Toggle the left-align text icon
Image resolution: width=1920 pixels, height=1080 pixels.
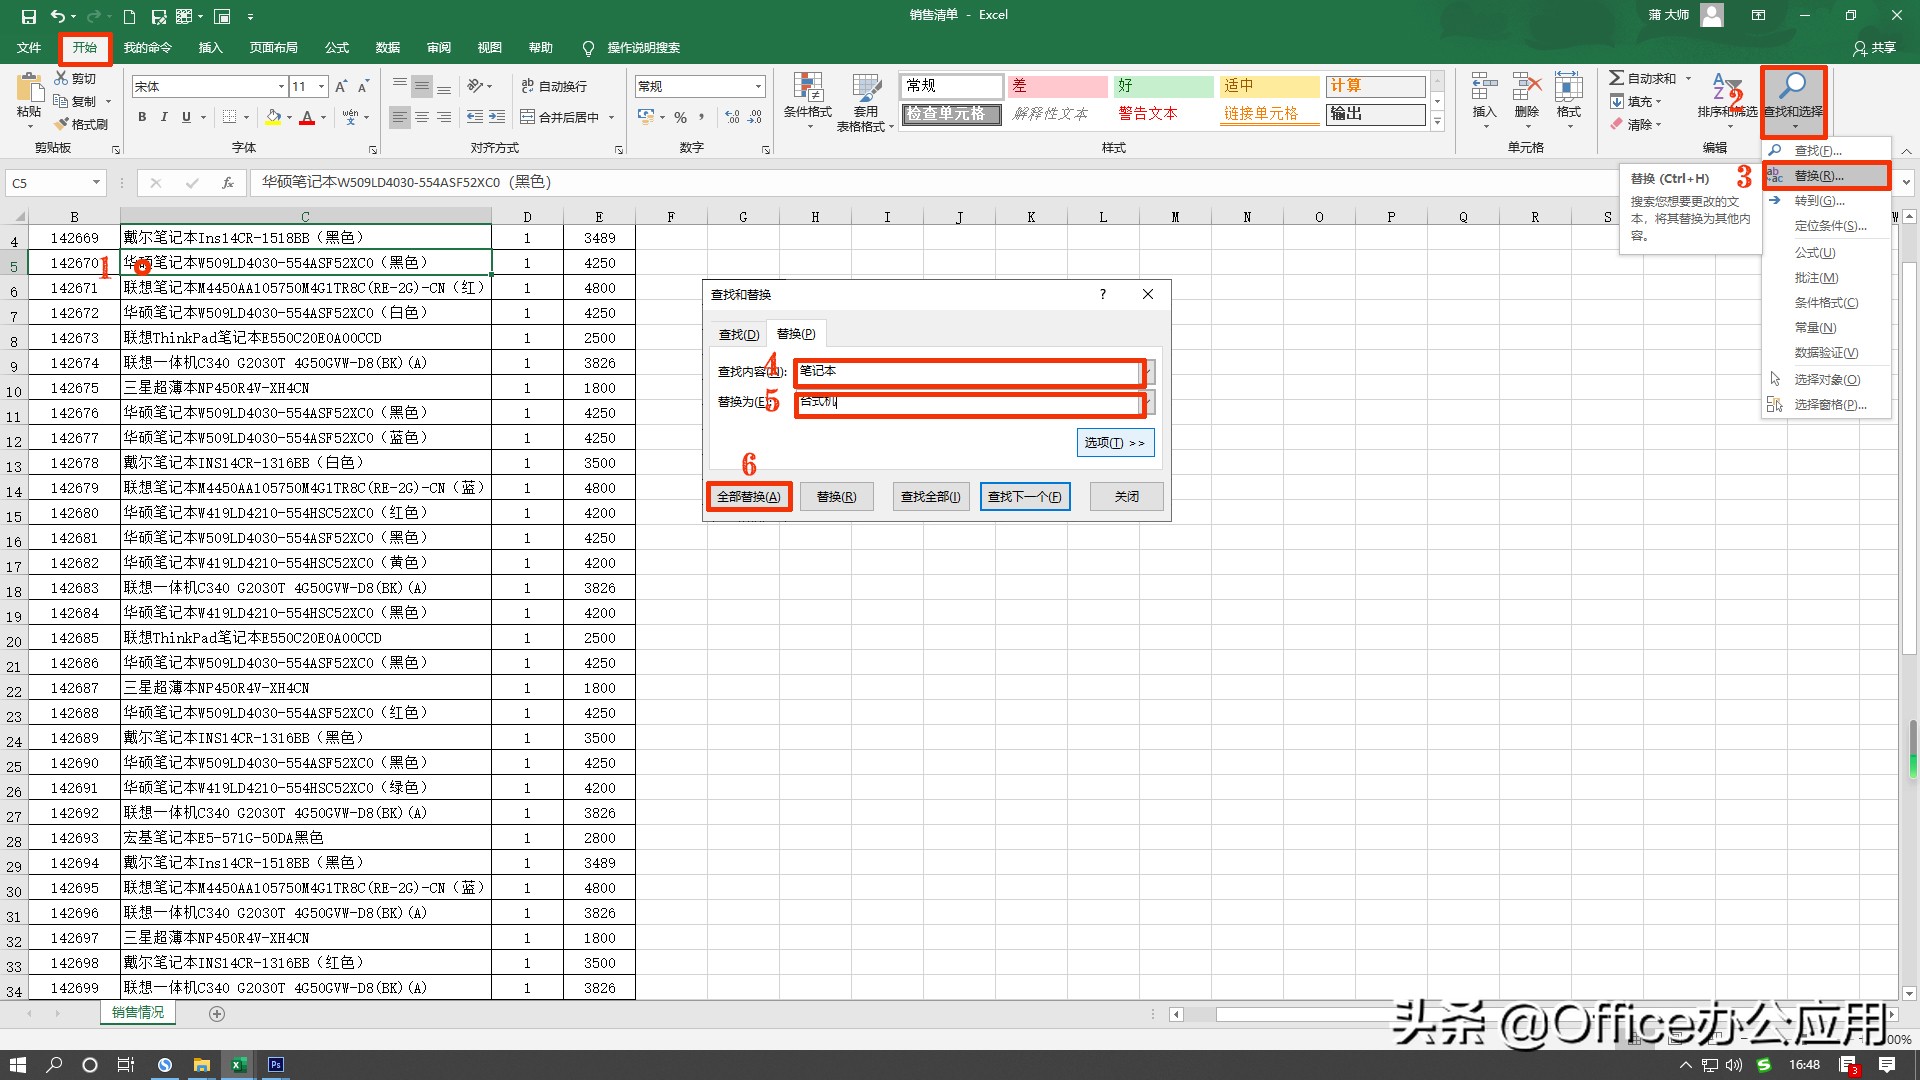(x=400, y=117)
